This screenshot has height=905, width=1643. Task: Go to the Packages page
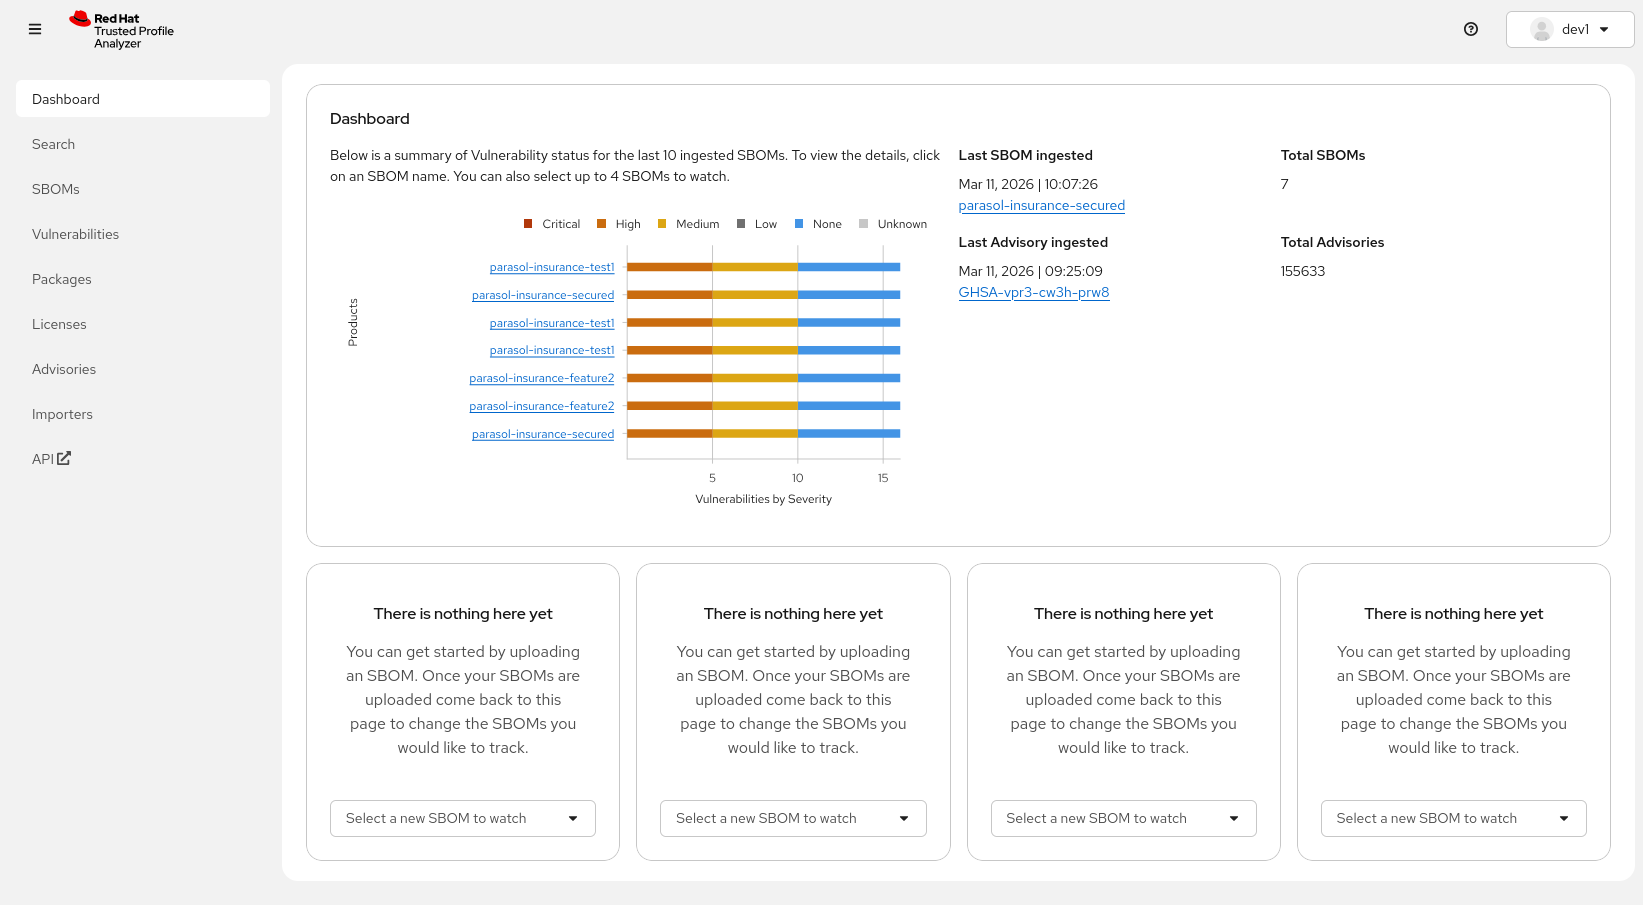[x=61, y=279]
